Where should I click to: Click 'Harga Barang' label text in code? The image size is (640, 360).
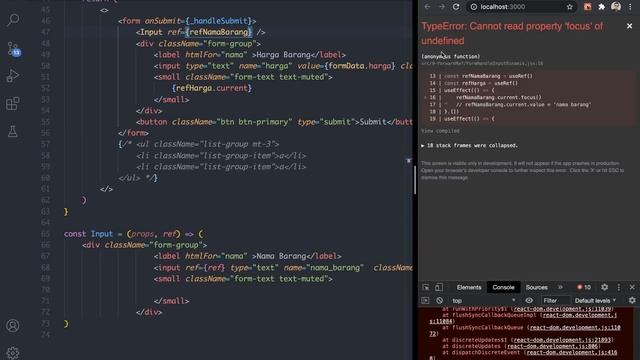coord(283,55)
